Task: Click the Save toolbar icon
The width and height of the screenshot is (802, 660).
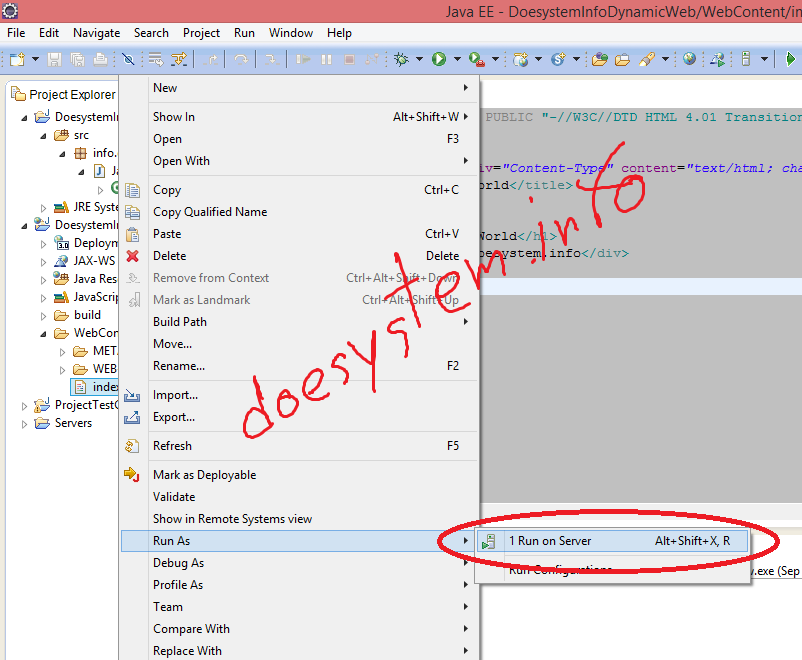Action: click(55, 59)
